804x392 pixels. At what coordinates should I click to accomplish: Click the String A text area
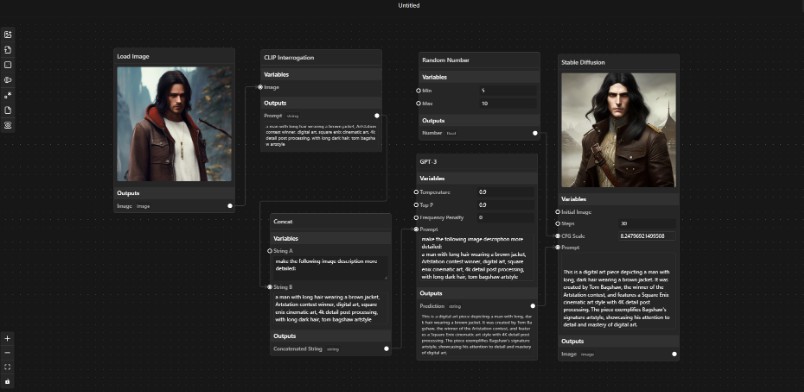point(331,268)
